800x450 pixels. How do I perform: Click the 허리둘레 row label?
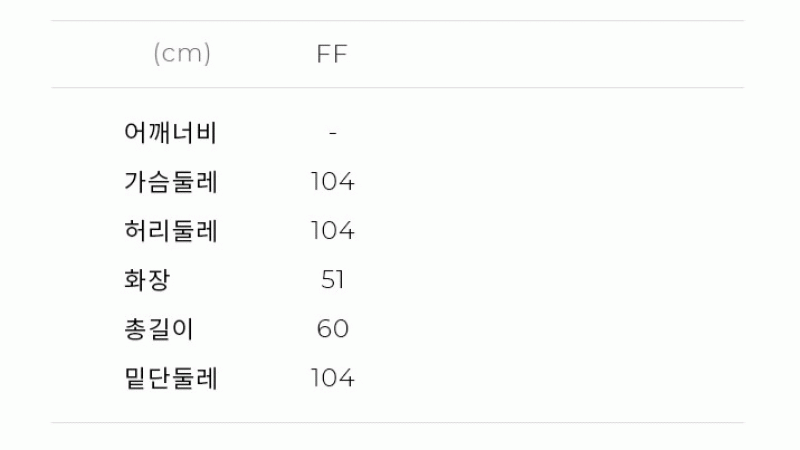170,231
